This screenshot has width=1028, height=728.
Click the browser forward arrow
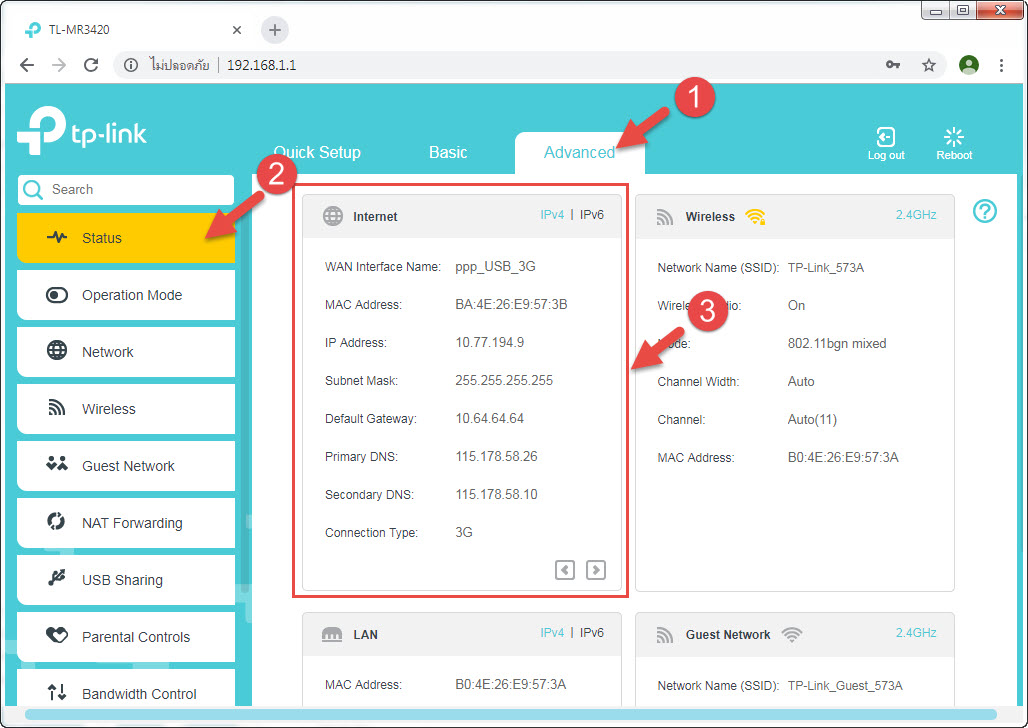pyautogui.click(x=59, y=65)
